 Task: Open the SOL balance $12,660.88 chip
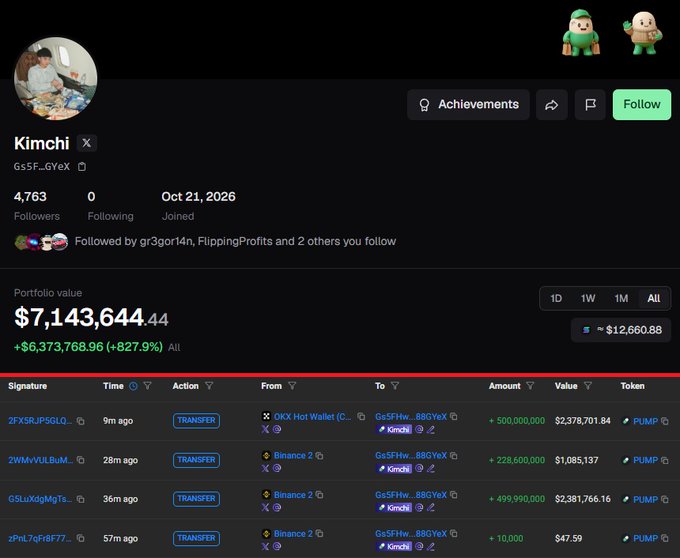point(621,330)
